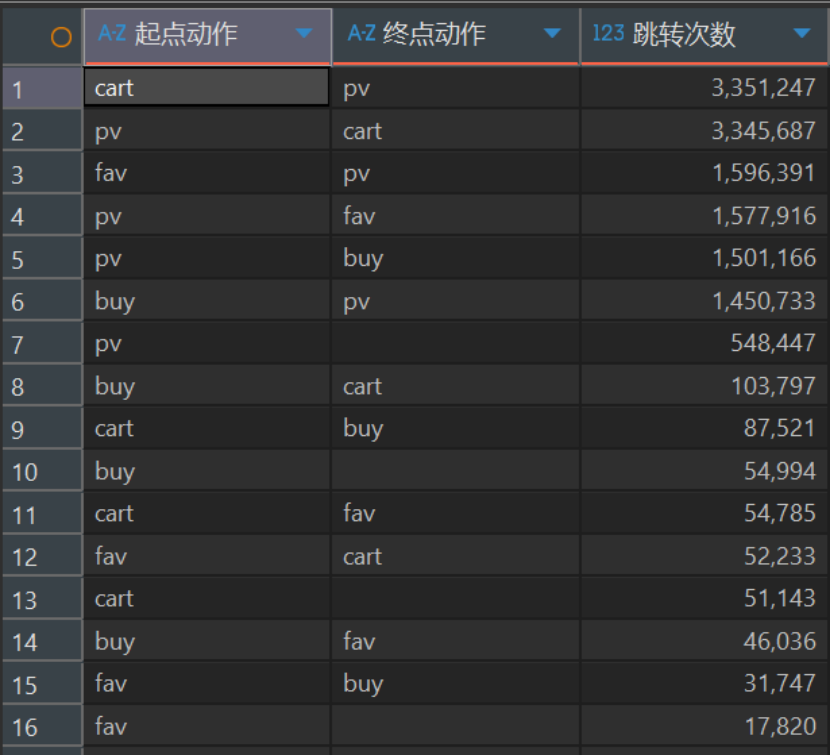Image resolution: width=831 pixels, height=755 pixels.
Task: Click the cell showing 17,820
Action: click(x=704, y=726)
